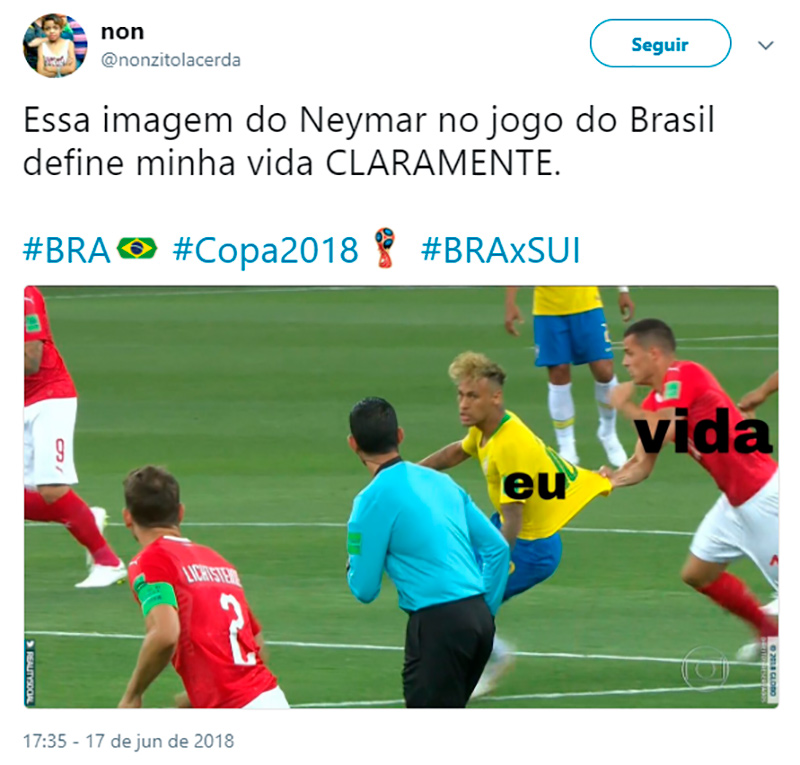The height and width of the screenshot is (765, 800).
Task: Click the number 2 on Lichtsteiner's jersey
Action: click(x=237, y=629)
